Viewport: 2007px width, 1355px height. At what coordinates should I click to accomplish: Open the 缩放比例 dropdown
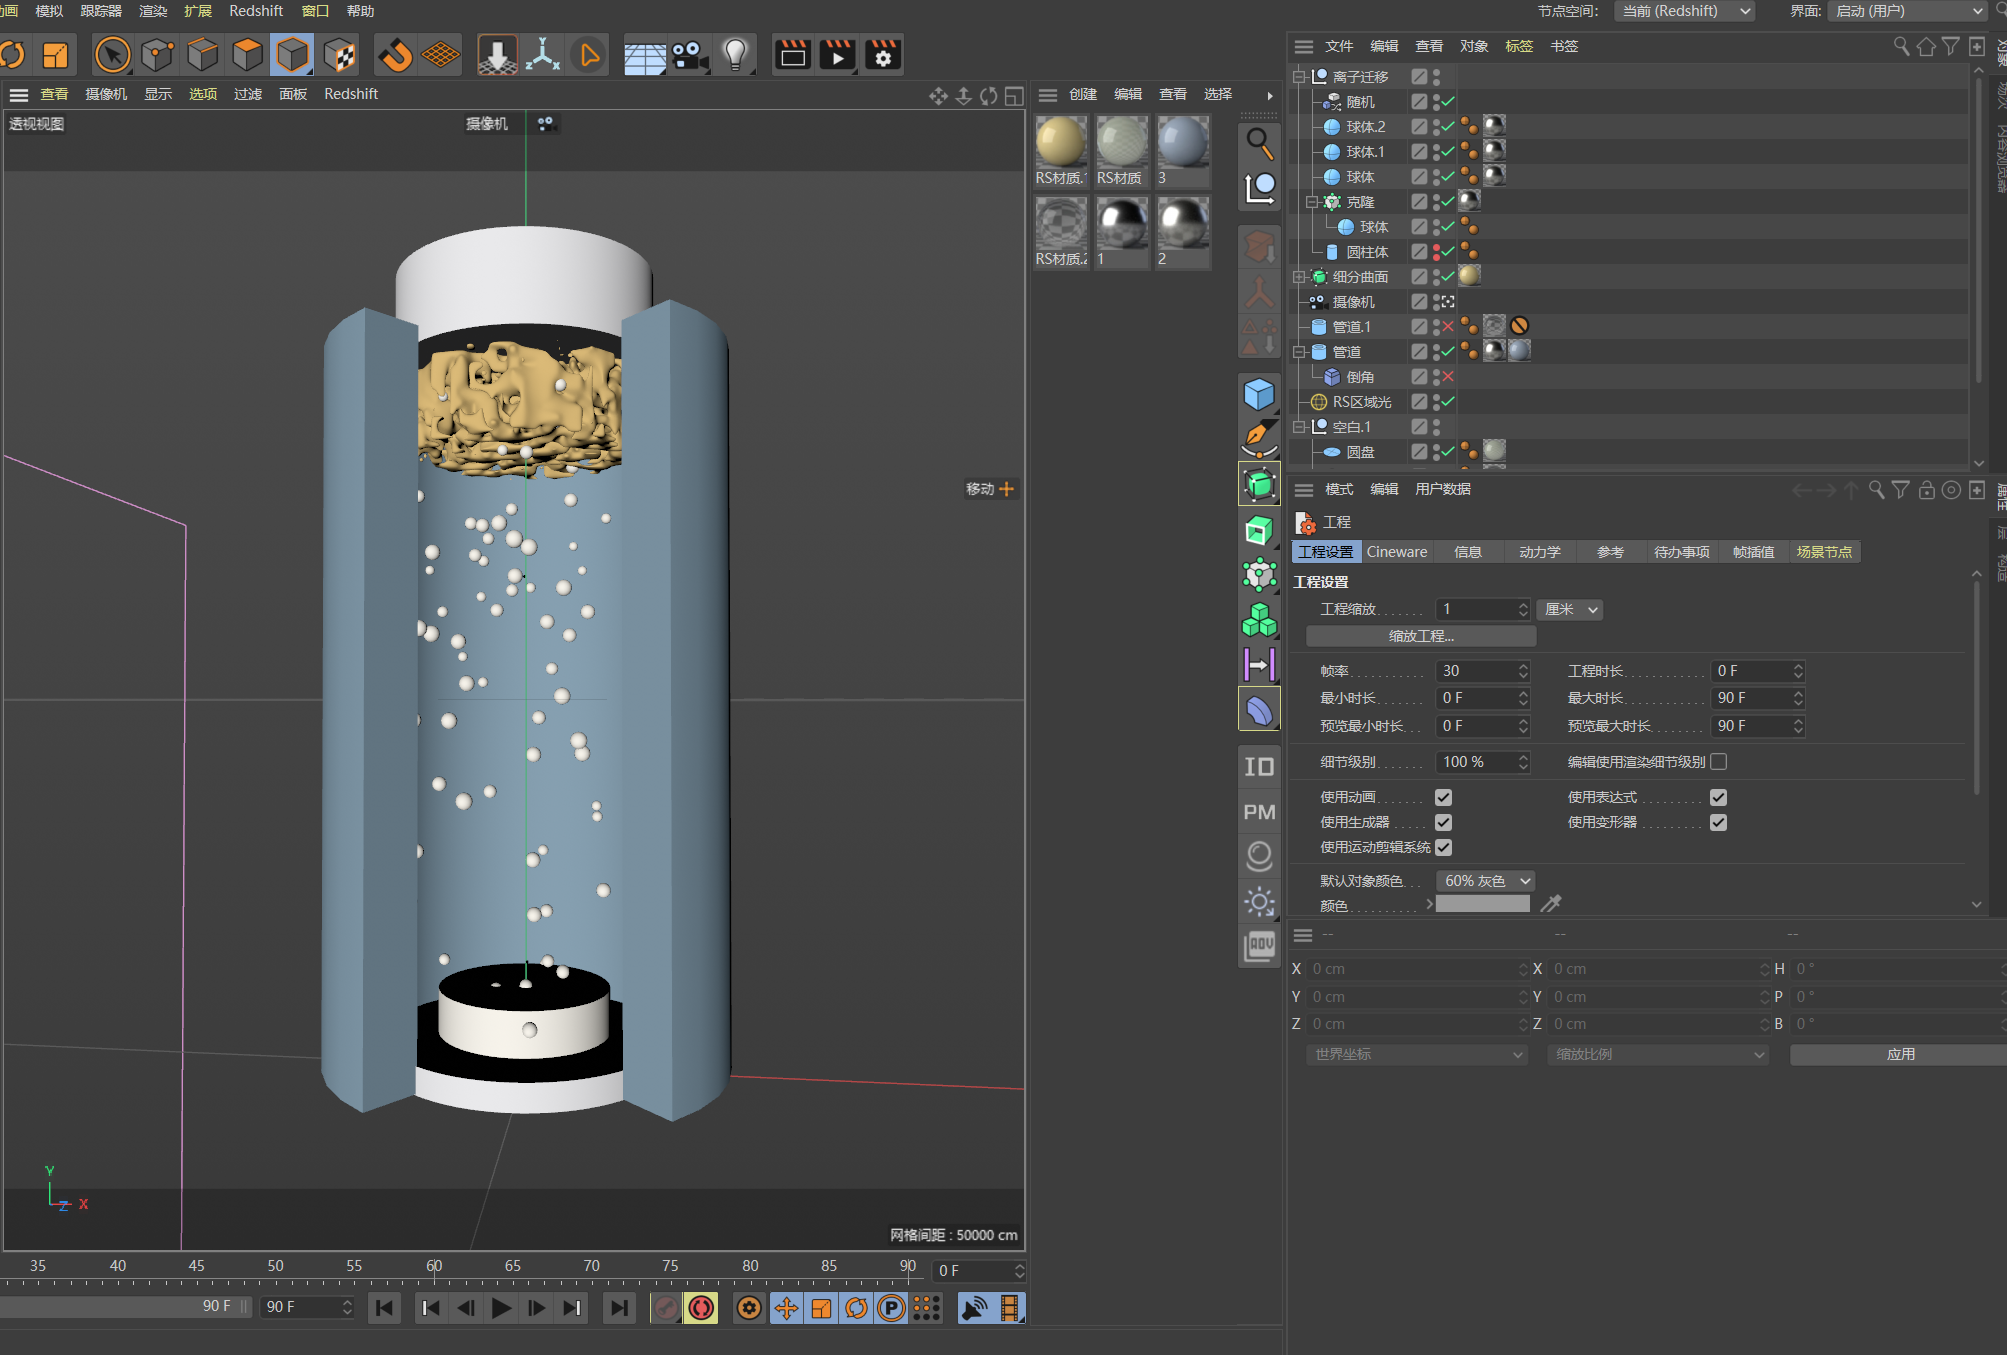coord(1658,1054)
